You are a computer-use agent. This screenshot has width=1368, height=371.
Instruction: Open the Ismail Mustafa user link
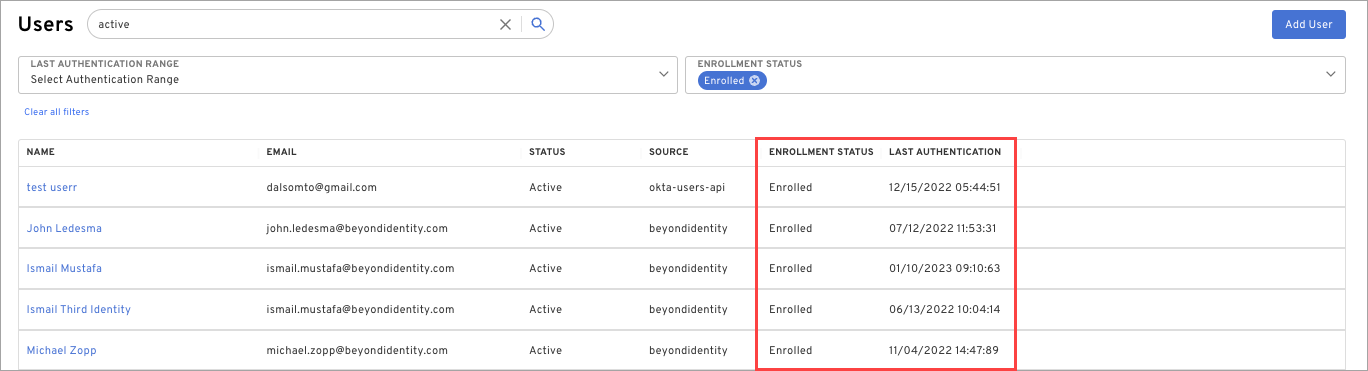pyautogui.click(x=64, y=268)
